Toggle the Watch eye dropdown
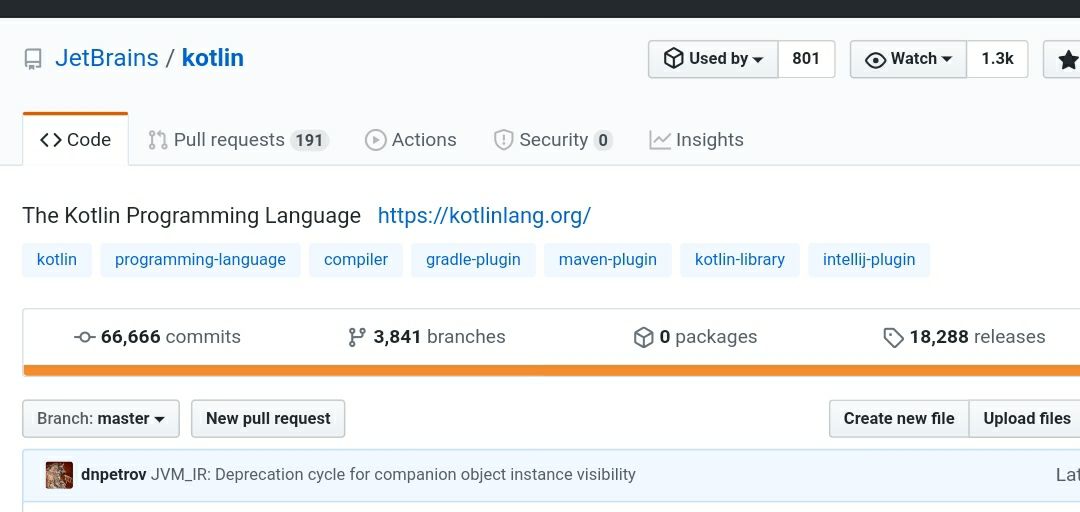The image size is (1080, 512). [x=908, y=59]
